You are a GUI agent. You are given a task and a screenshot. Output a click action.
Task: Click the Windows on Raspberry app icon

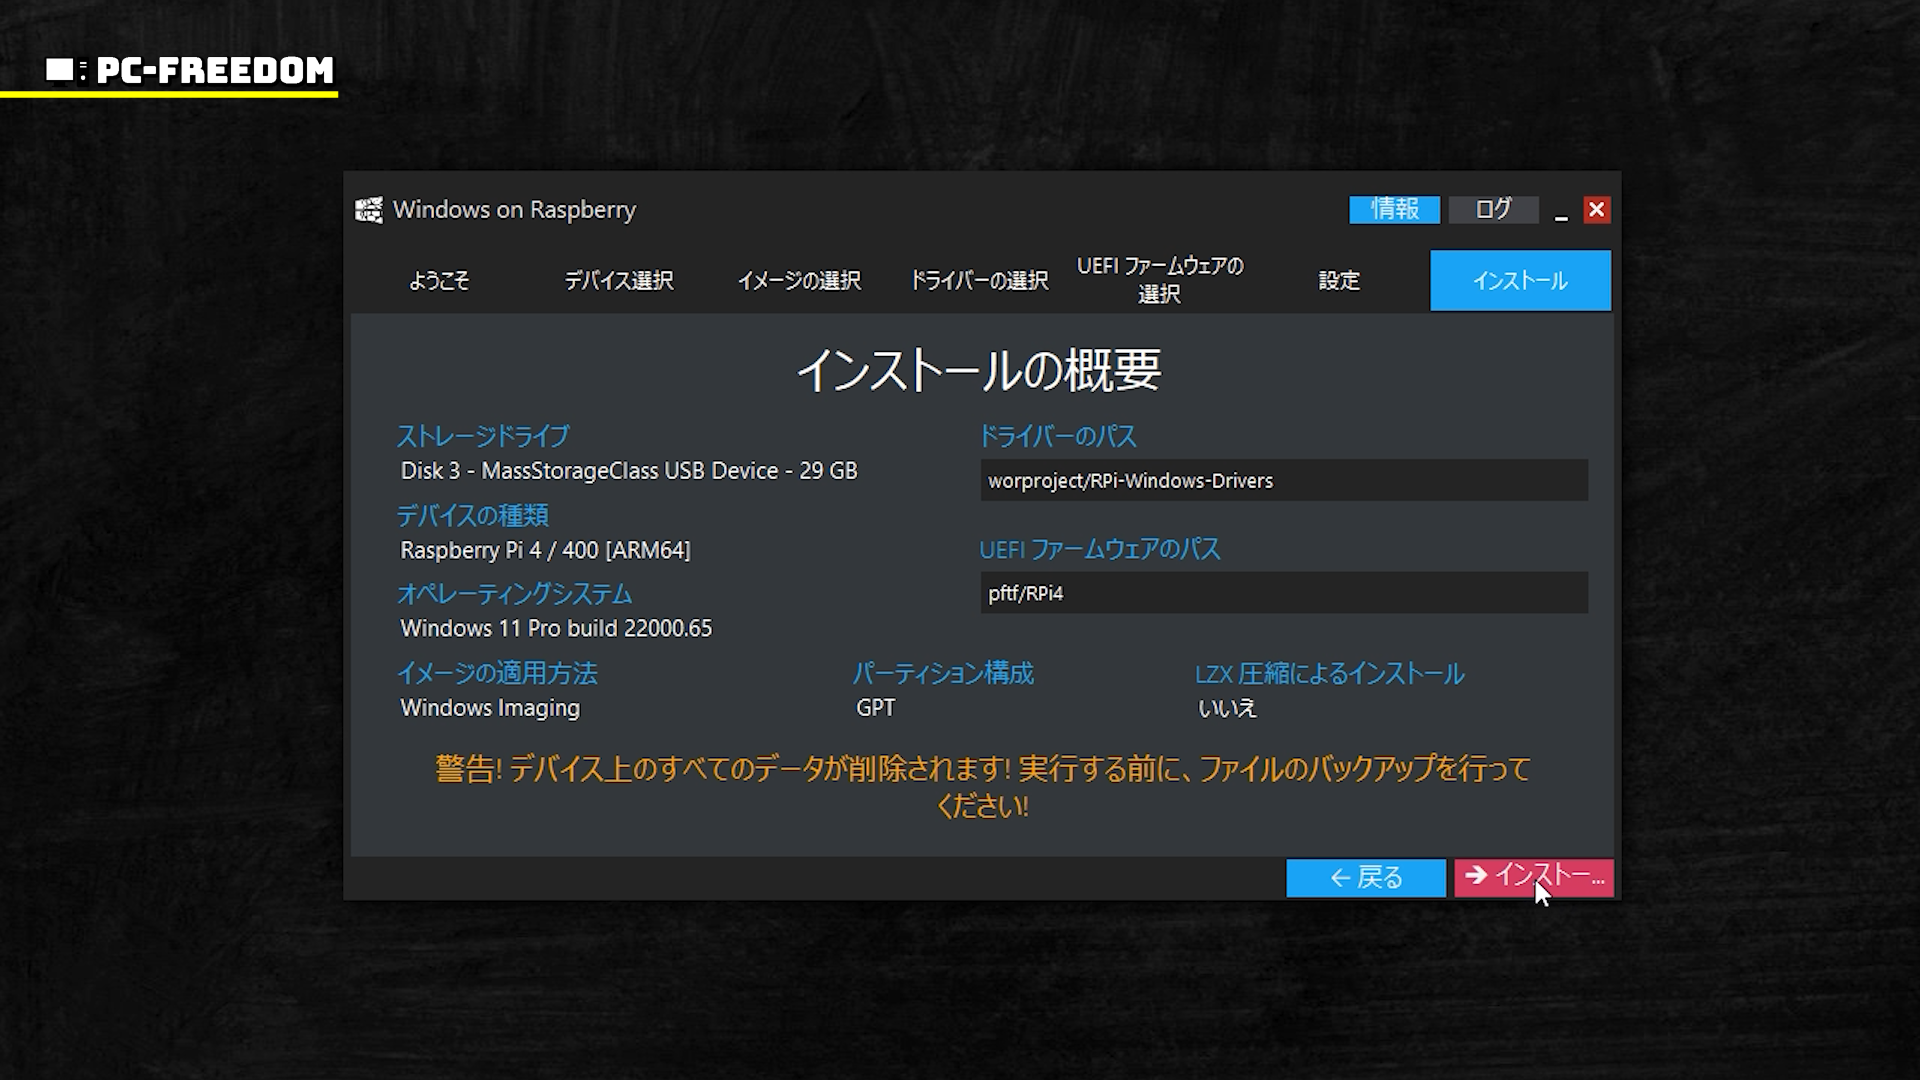coord(369,210)
